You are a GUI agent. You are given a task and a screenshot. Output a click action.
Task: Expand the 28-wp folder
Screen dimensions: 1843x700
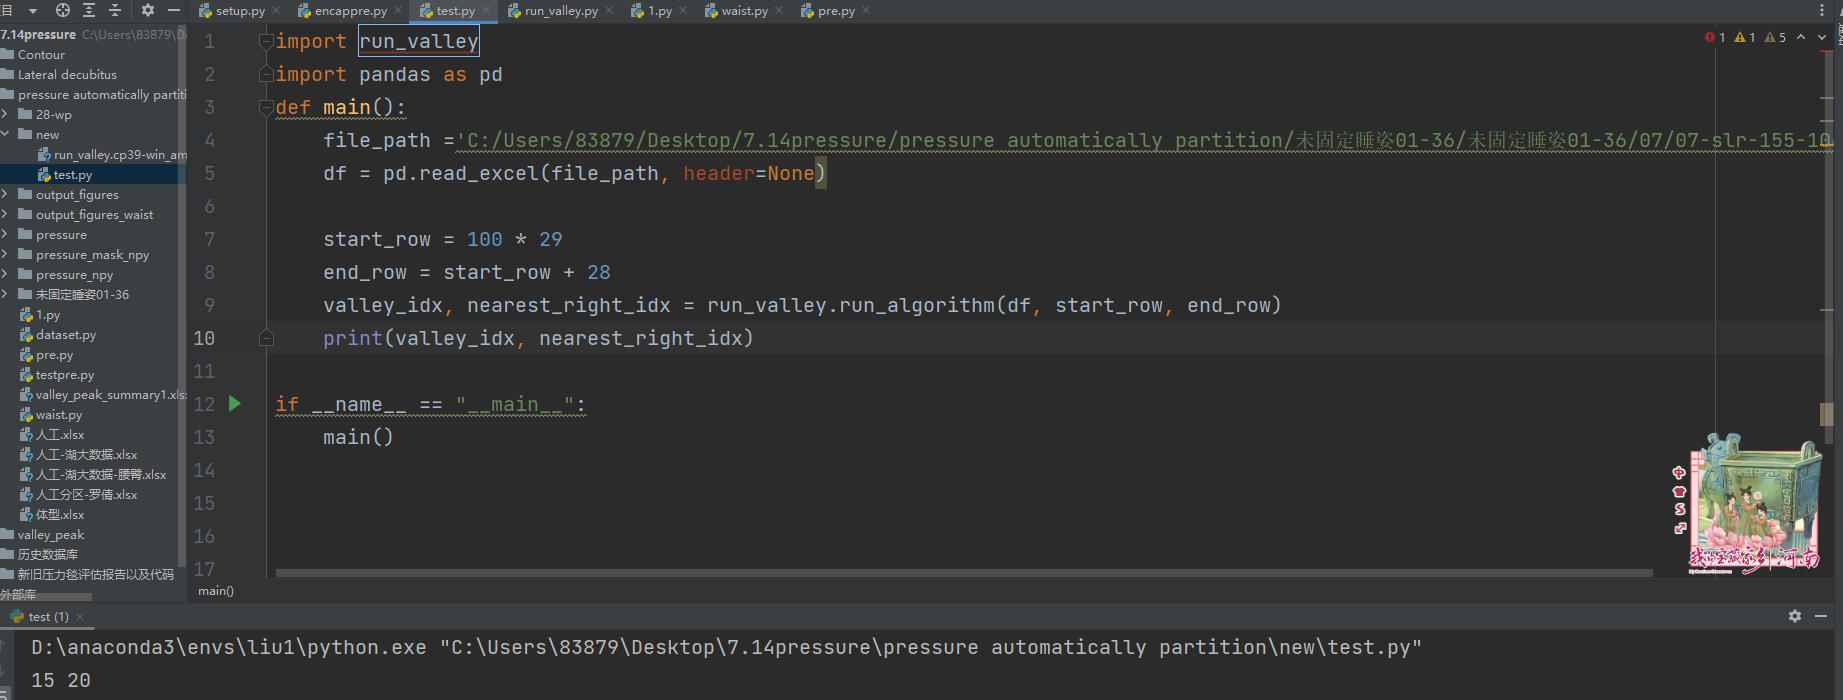point(5,115)
